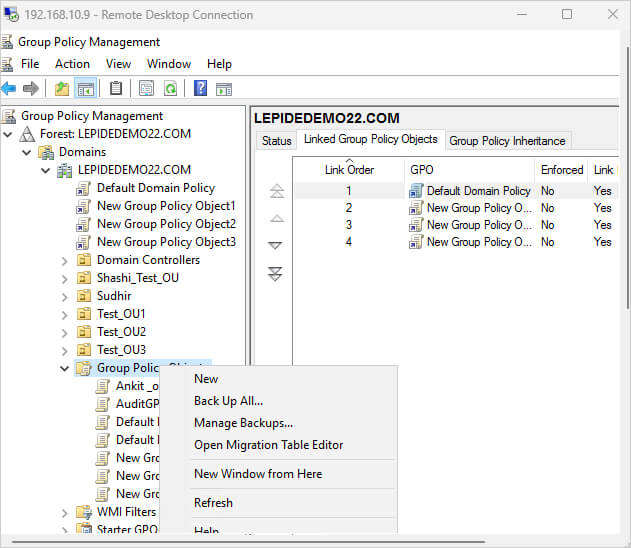Click the Domain Controllers OU folder icon
The height and width of the screenshot is (548, 631).
point(83,260)
